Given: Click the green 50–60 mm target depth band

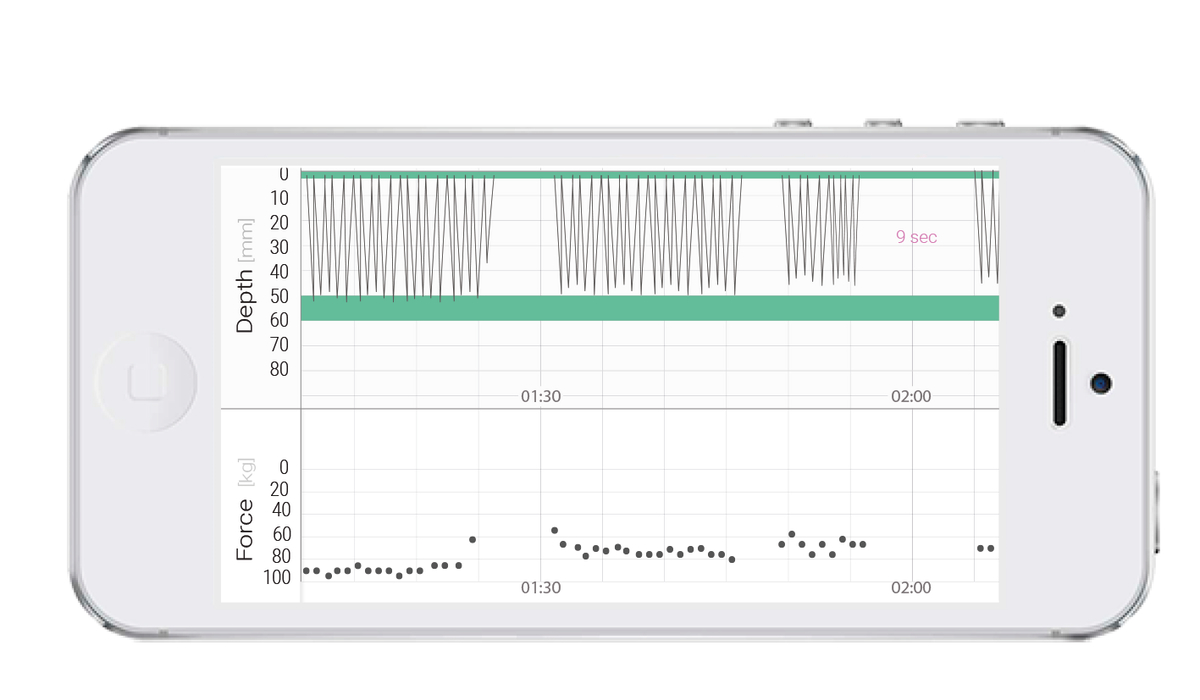Looking at the screenshot, I should [650, 308].
